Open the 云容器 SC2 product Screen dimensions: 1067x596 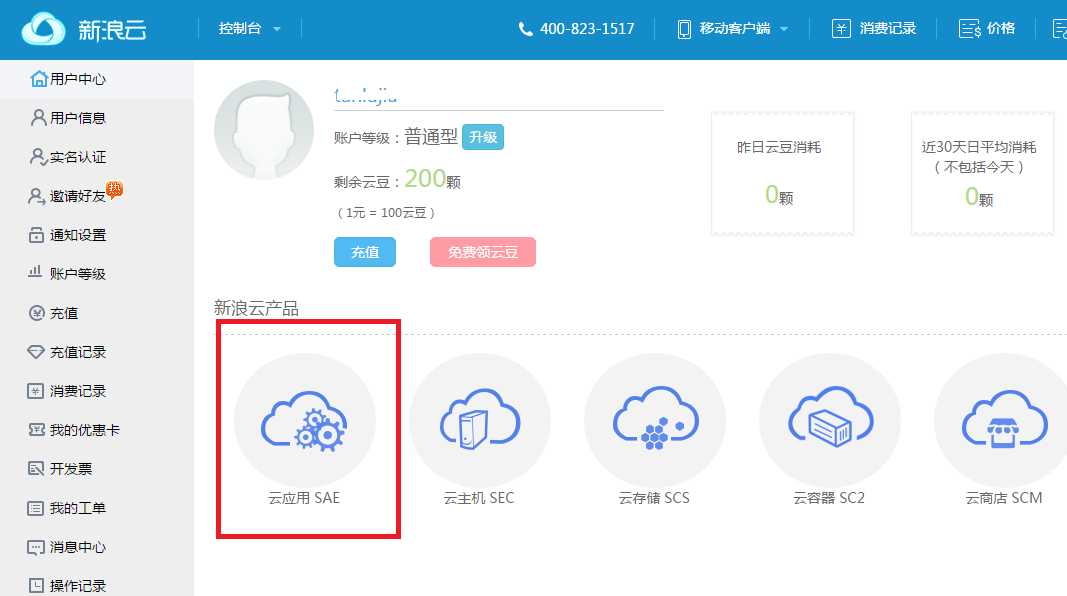click(829, 430)
